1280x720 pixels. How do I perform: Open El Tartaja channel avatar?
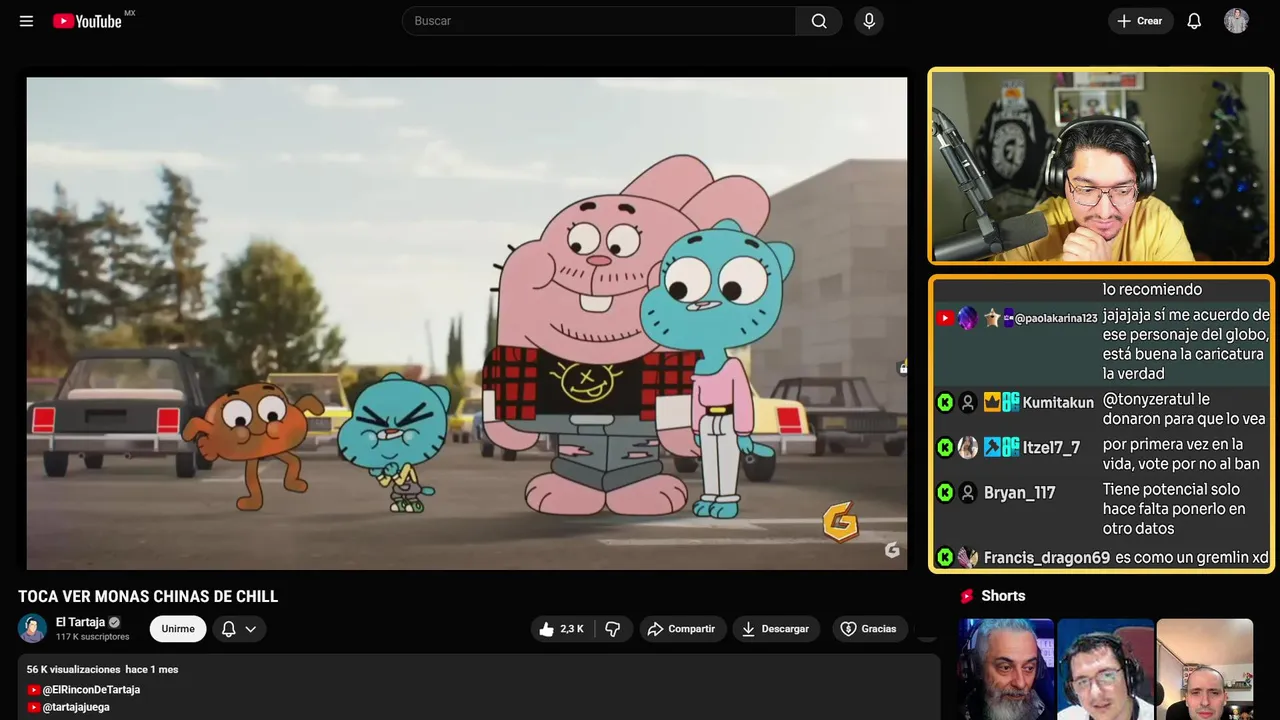33,628
